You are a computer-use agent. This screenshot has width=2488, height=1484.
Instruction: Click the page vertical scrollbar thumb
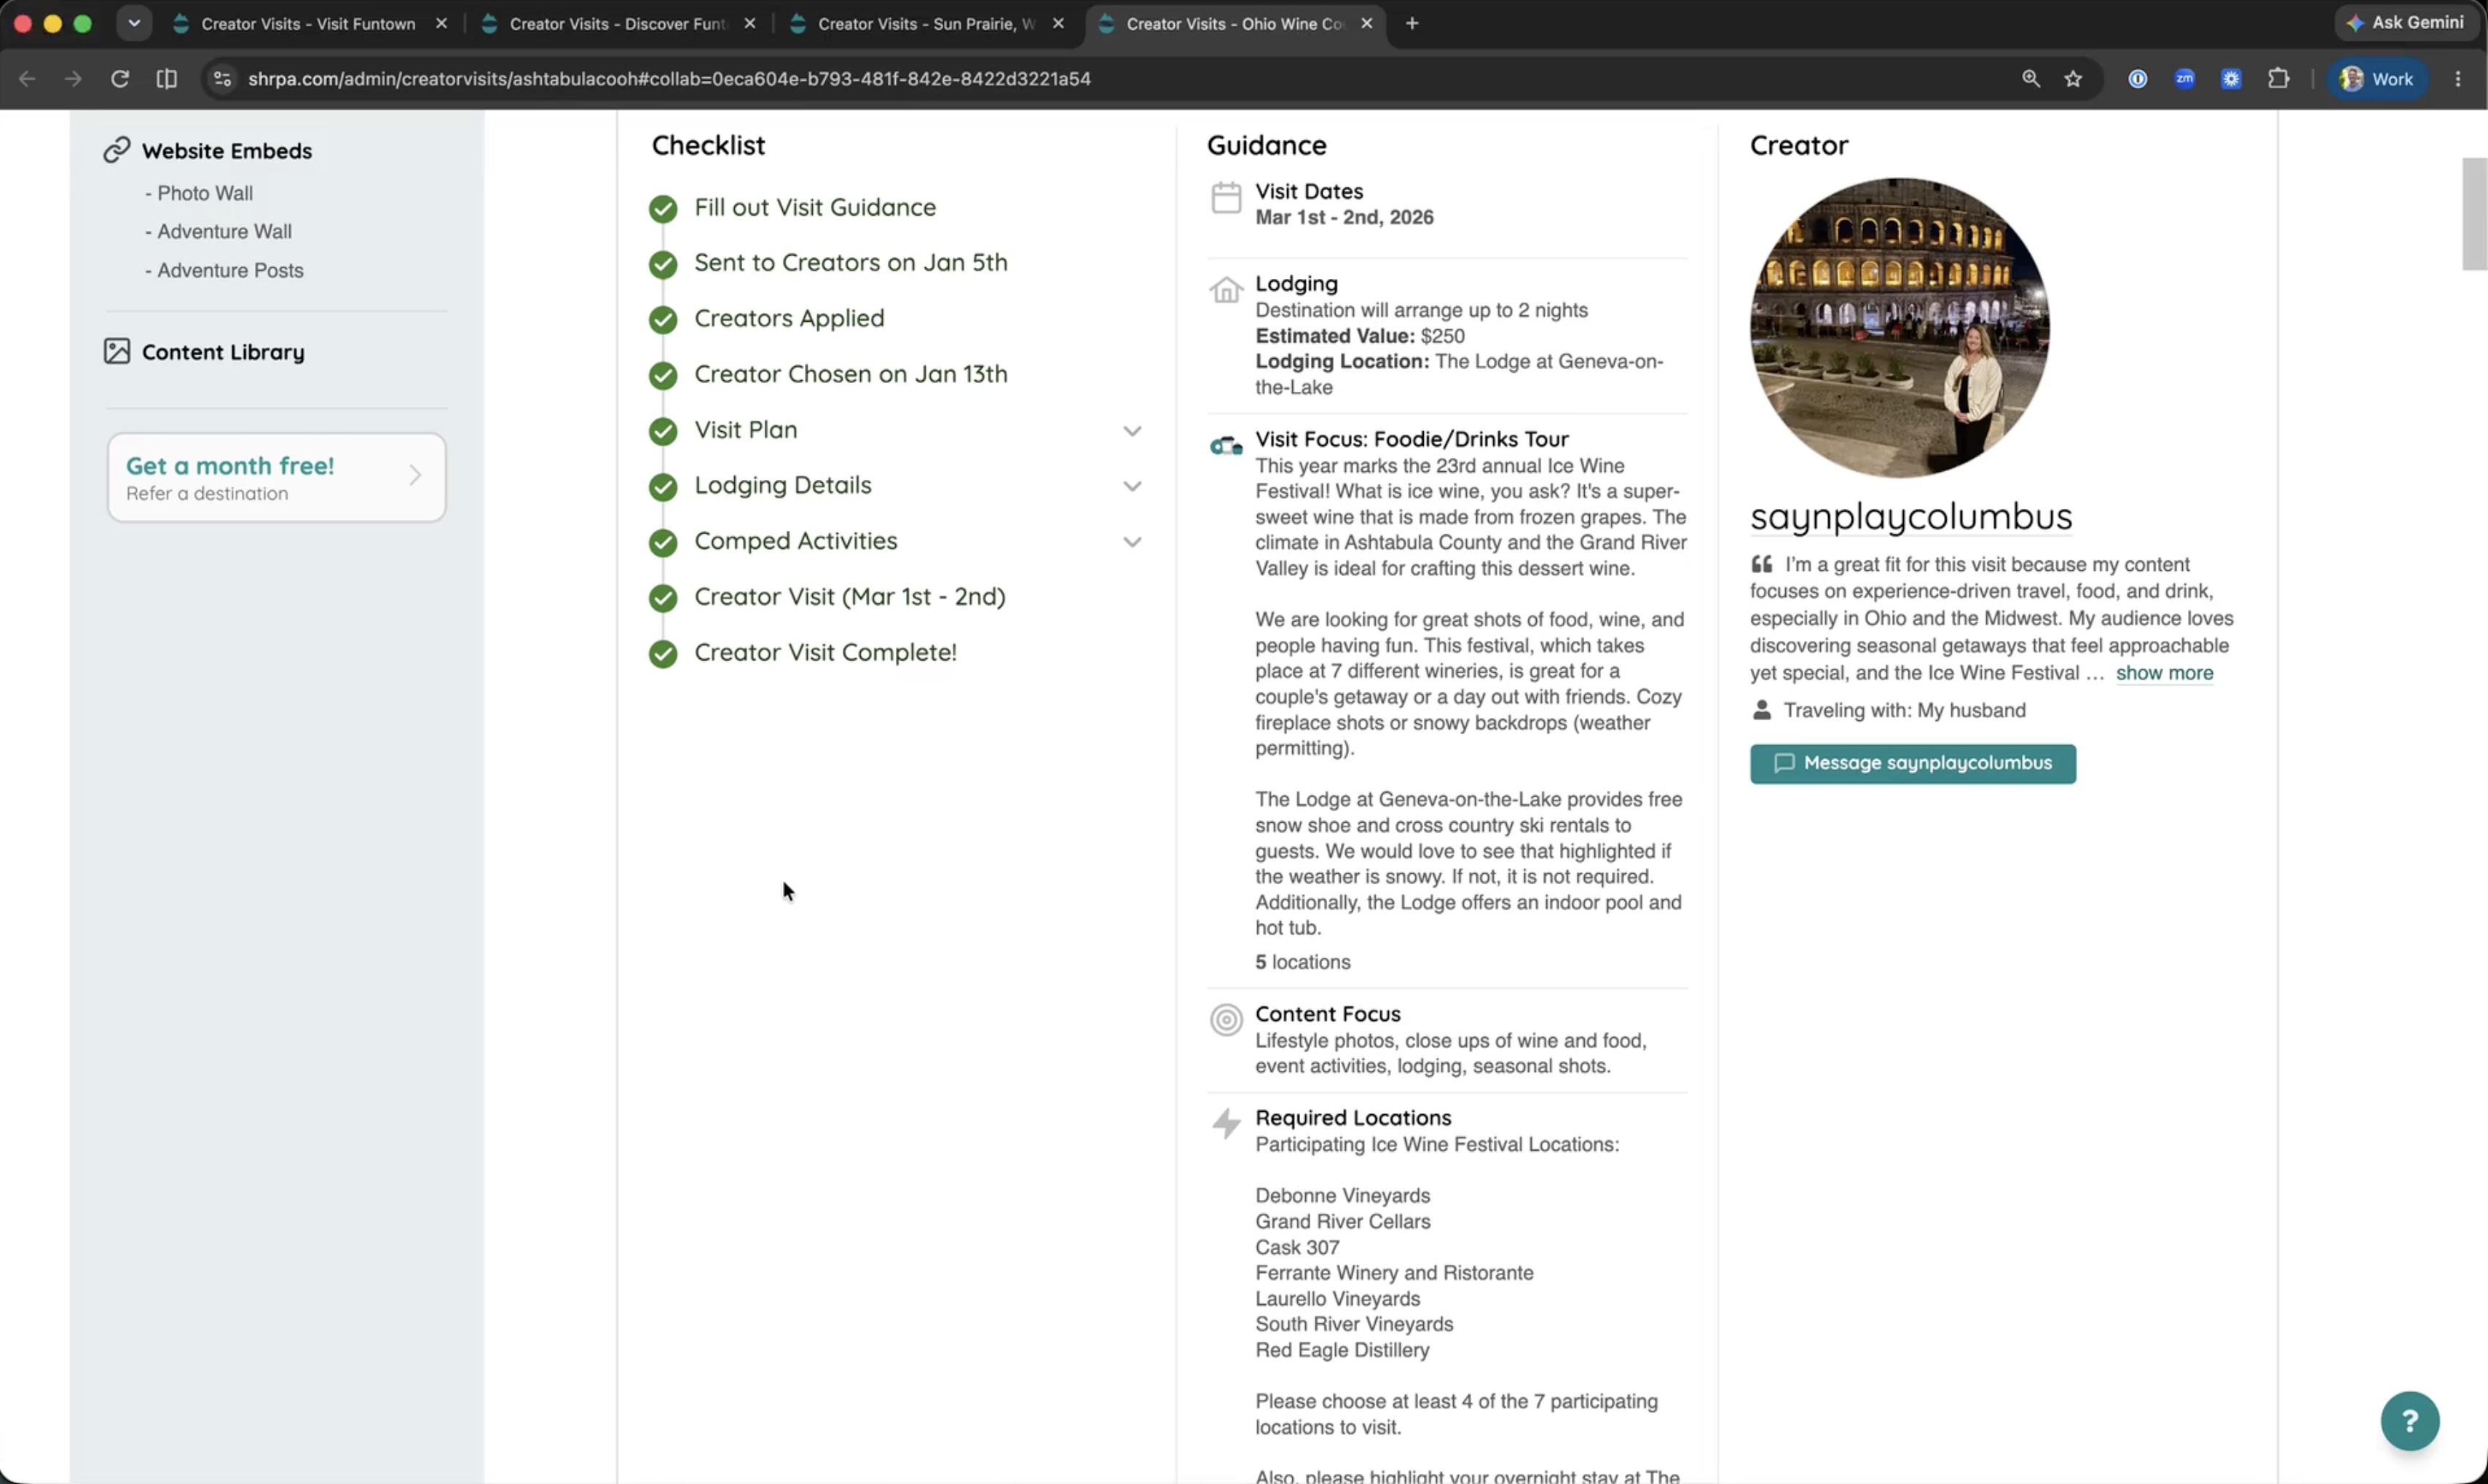tap(2474, 214)
